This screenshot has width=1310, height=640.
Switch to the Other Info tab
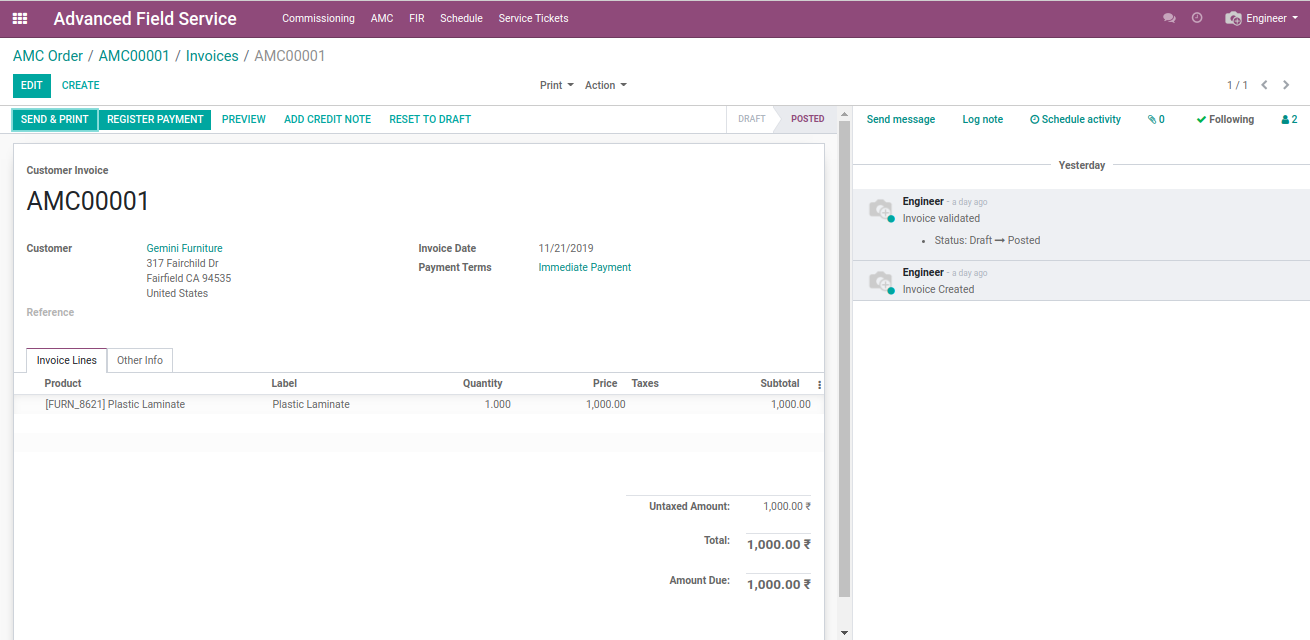[x=140, y=361]
